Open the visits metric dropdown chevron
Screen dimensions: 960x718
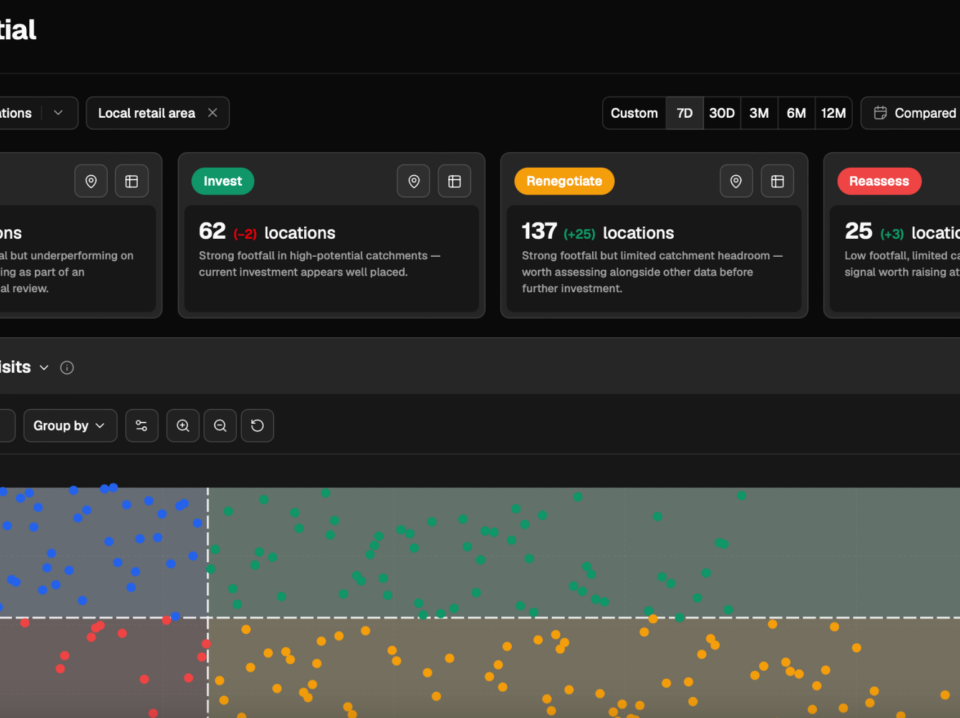(x=44, y=368)
